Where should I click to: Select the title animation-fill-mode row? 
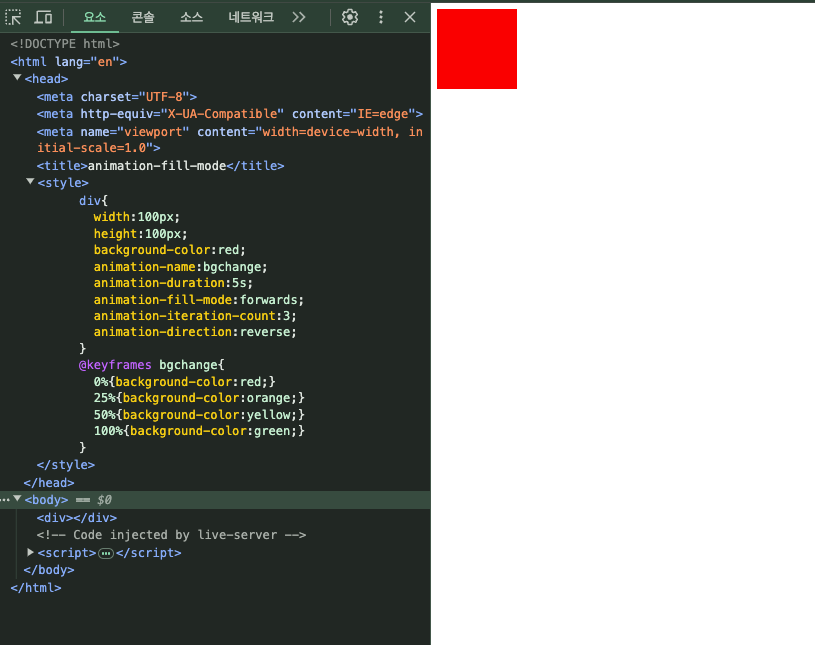(161, 166)
